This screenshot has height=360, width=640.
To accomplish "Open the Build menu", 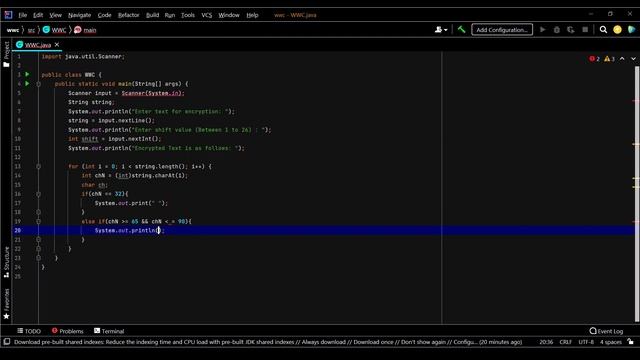I will click(152, 15).
